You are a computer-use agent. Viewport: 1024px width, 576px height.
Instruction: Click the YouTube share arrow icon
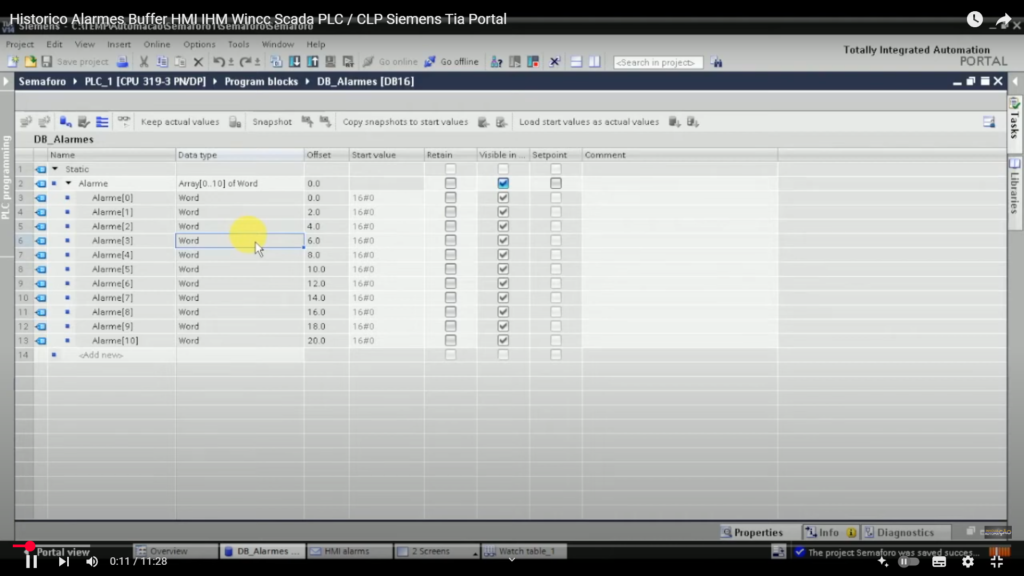(x=1003, y=20)
